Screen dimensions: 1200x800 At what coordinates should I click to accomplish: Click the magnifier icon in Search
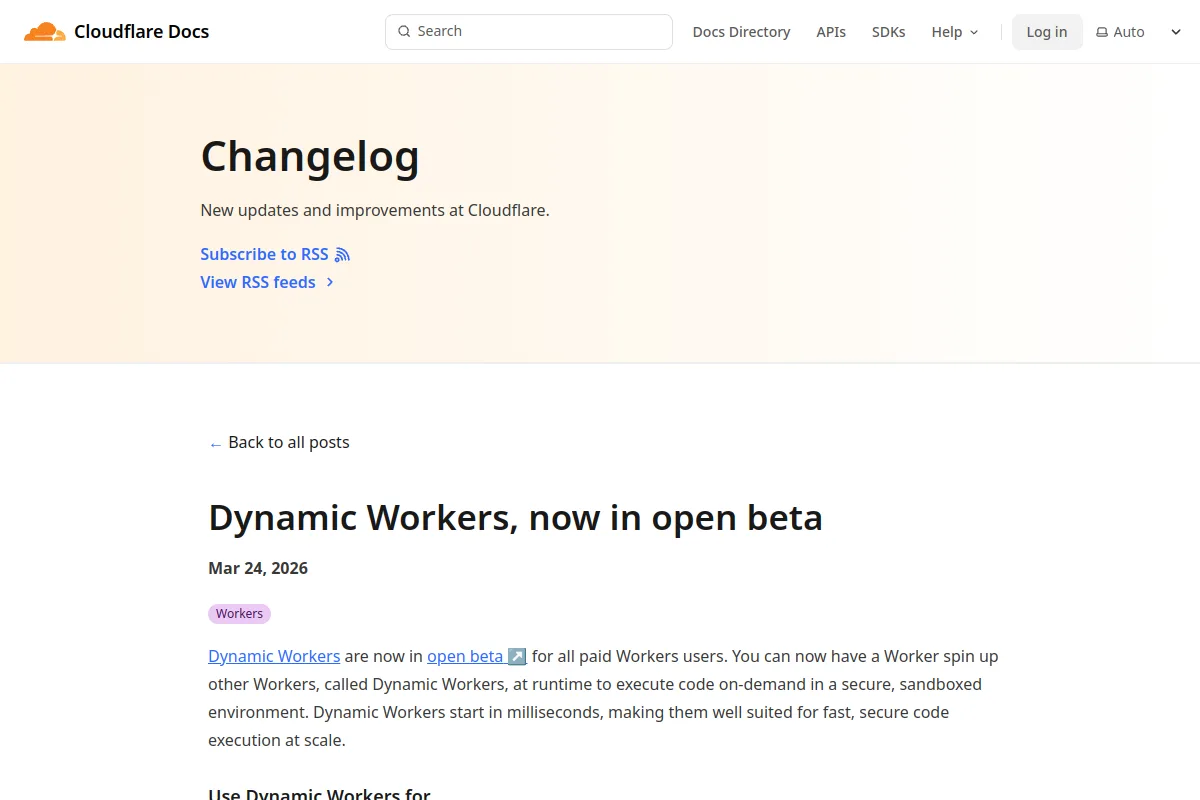pos(404,31)
